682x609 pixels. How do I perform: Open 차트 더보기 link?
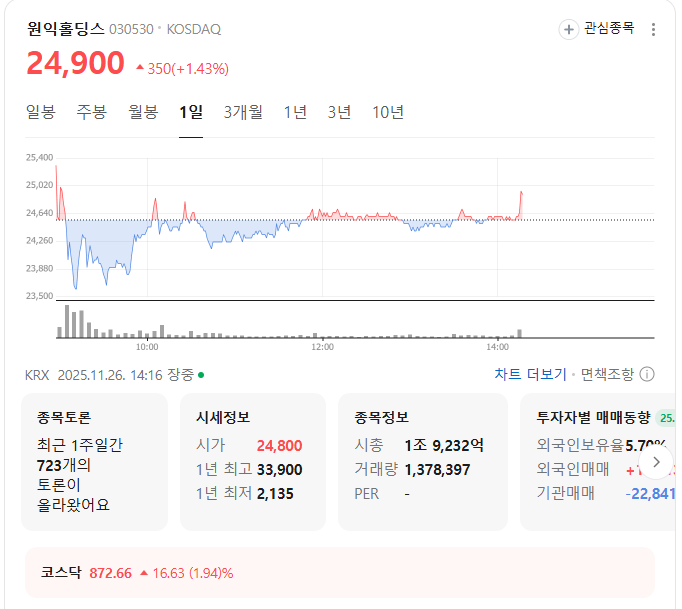coord(530,375)
